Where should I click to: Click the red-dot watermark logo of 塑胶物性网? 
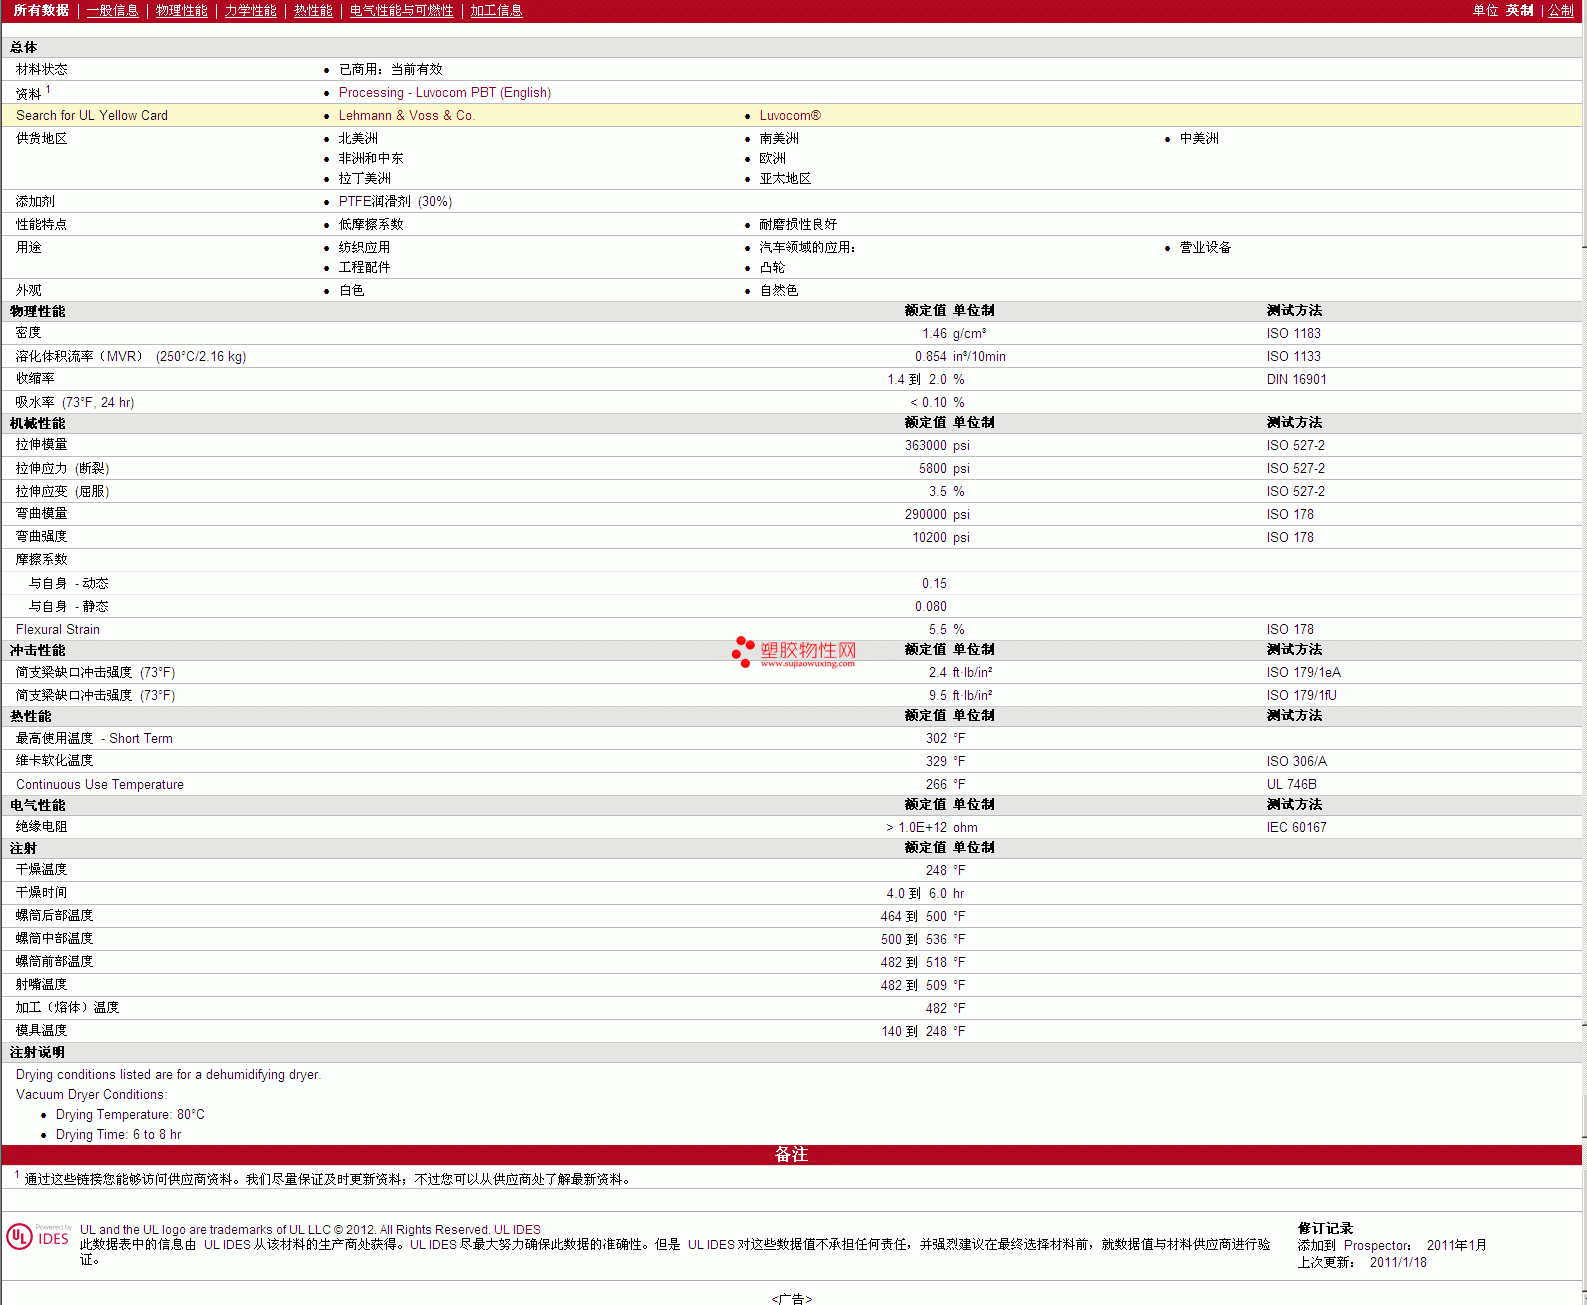(x=743, y=651)
